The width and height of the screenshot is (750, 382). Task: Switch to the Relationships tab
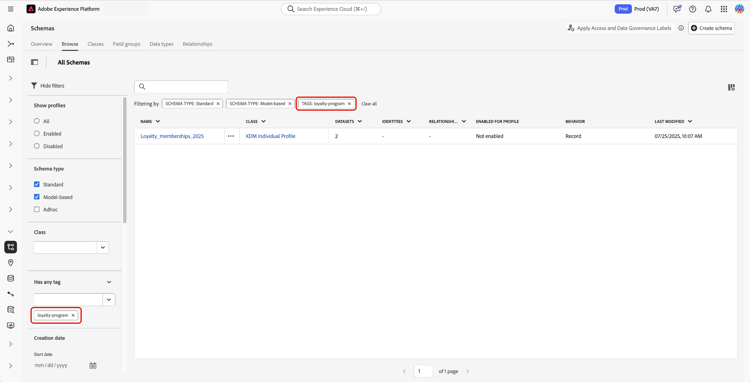click(198, 44)
